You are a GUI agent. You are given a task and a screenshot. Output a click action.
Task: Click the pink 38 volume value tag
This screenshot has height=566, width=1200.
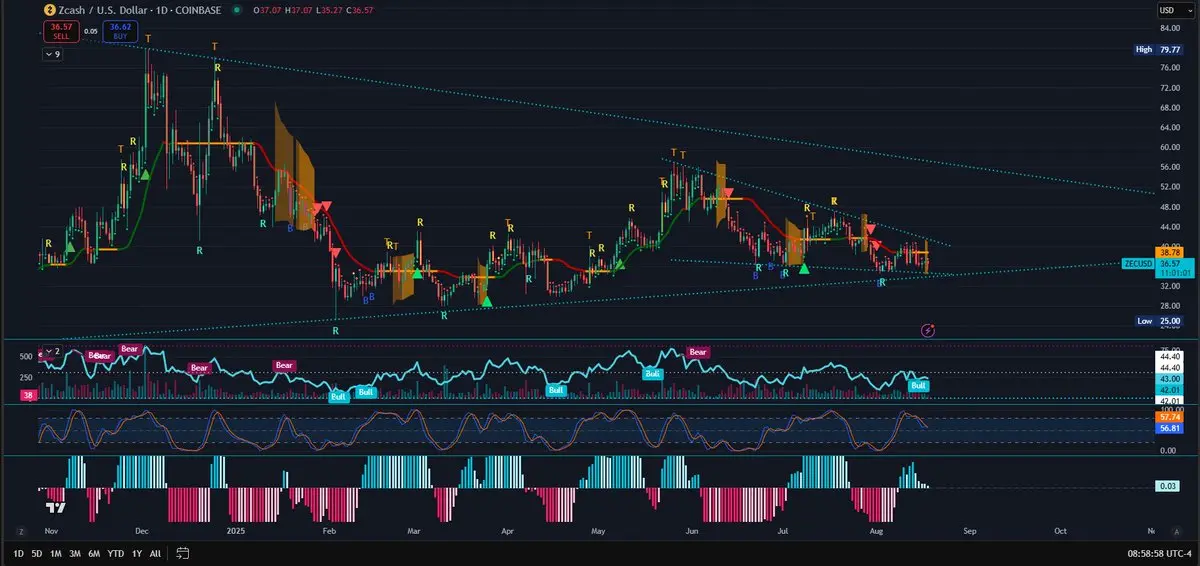[29, 396]
